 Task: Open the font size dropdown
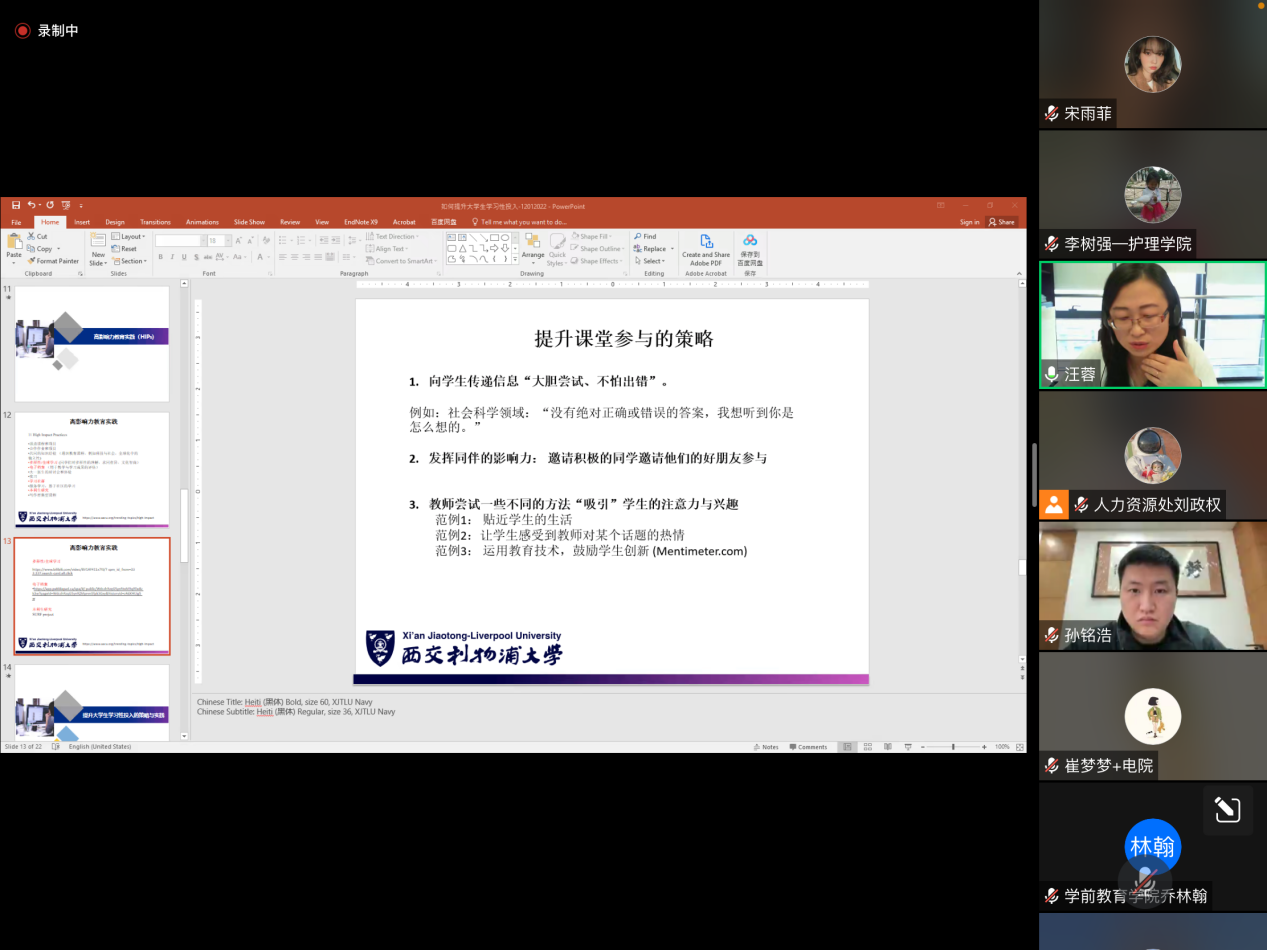click(x=226, y=241)
